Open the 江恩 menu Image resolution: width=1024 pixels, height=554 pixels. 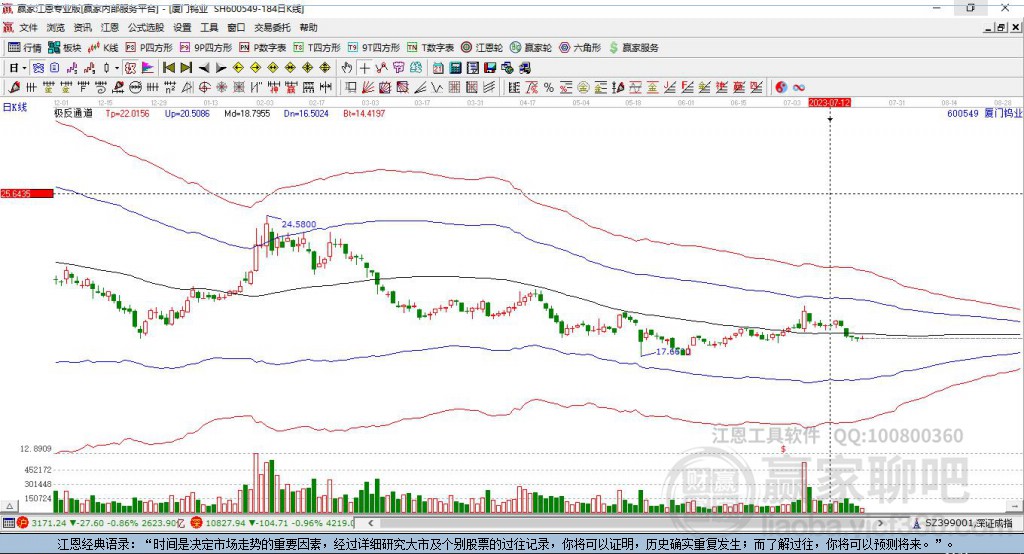click(x=110, y=27)
